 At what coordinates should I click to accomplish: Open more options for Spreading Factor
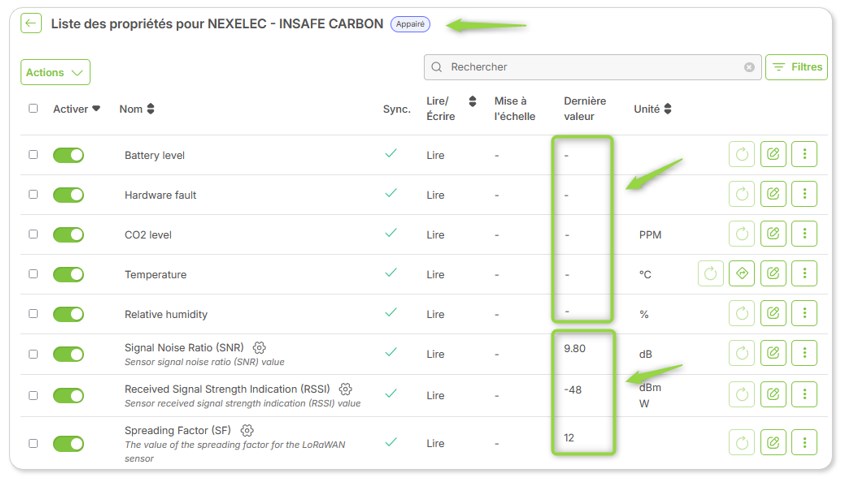tap(804, 443)
